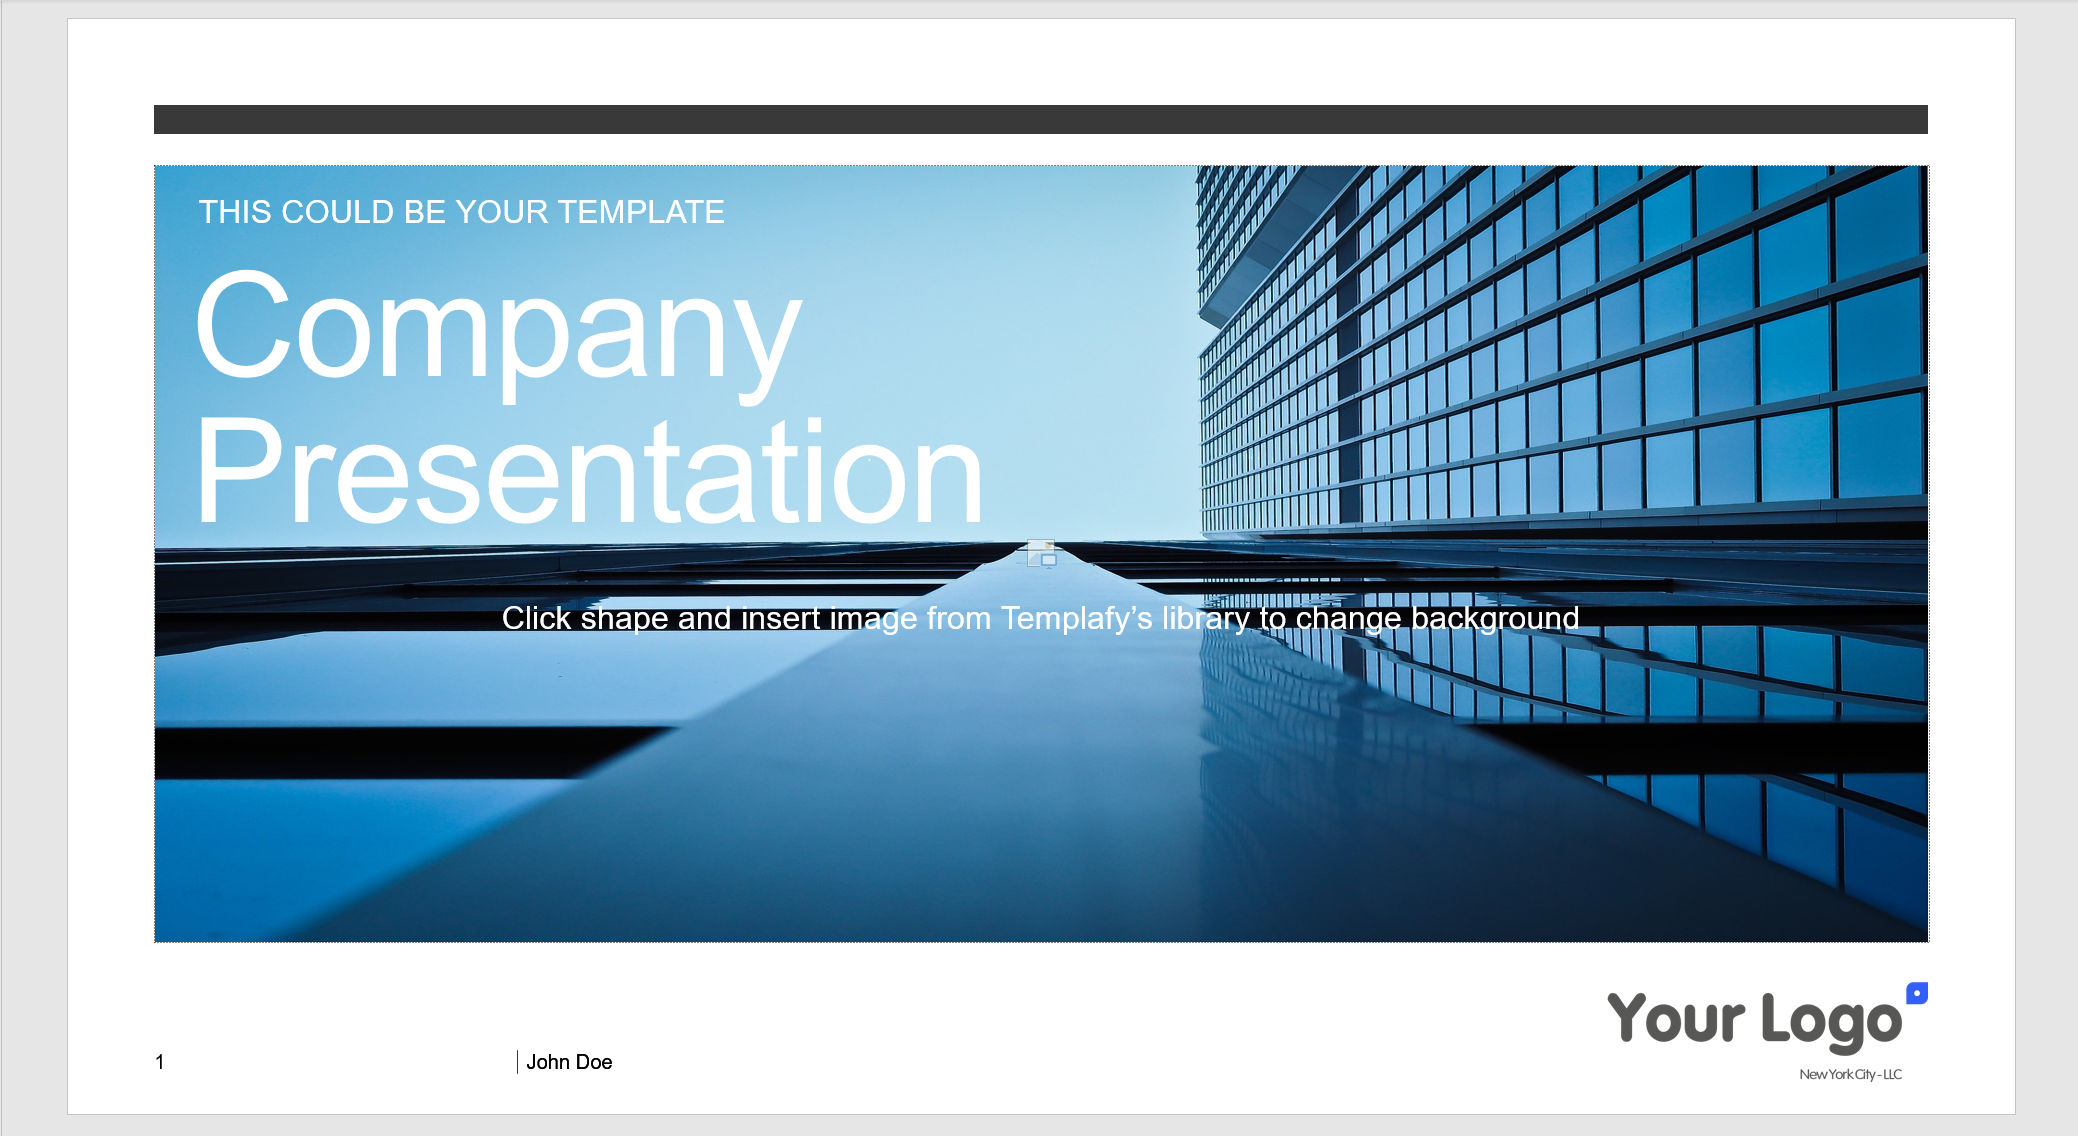
Task: Click the "THIS COULD BE YOUR TEMPLATE" subtitle
Action: tap(461, 212)
